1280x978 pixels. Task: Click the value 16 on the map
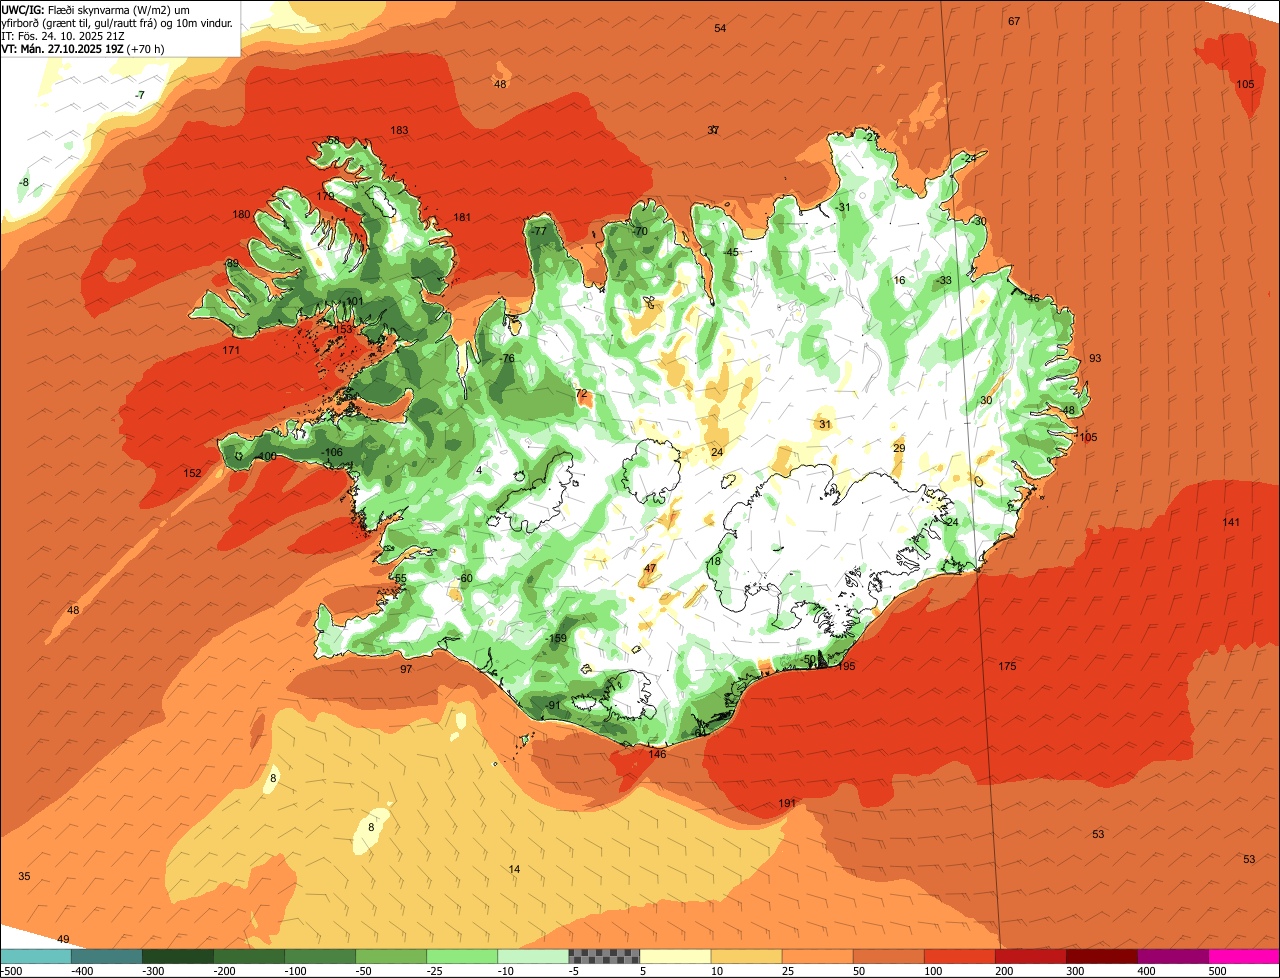pos(899,281)
